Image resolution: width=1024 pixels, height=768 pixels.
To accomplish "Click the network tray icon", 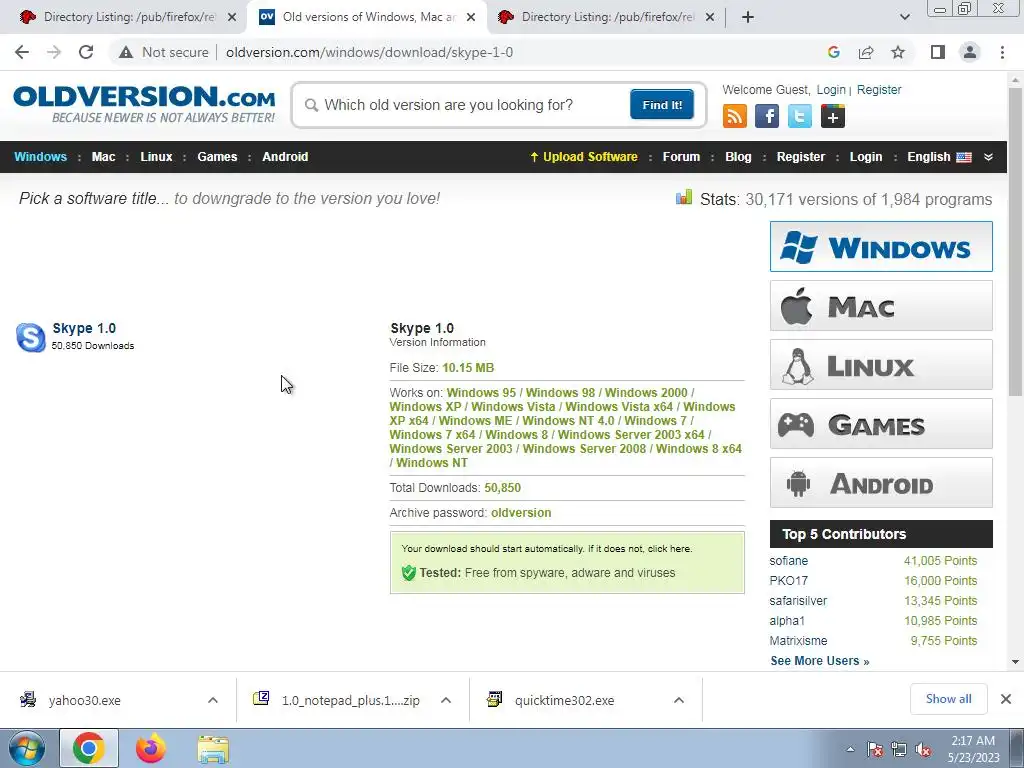I will click(899, 750).
